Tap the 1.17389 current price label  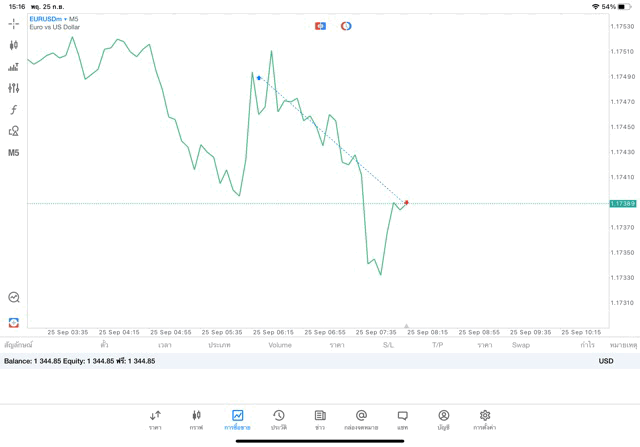pos(623,203)
